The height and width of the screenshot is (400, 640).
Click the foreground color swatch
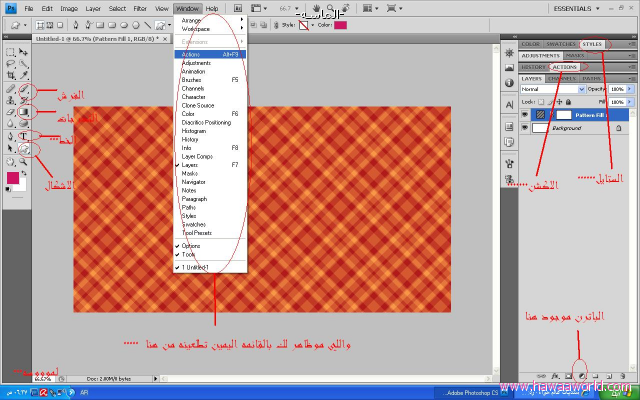click(x=13, y=178)
